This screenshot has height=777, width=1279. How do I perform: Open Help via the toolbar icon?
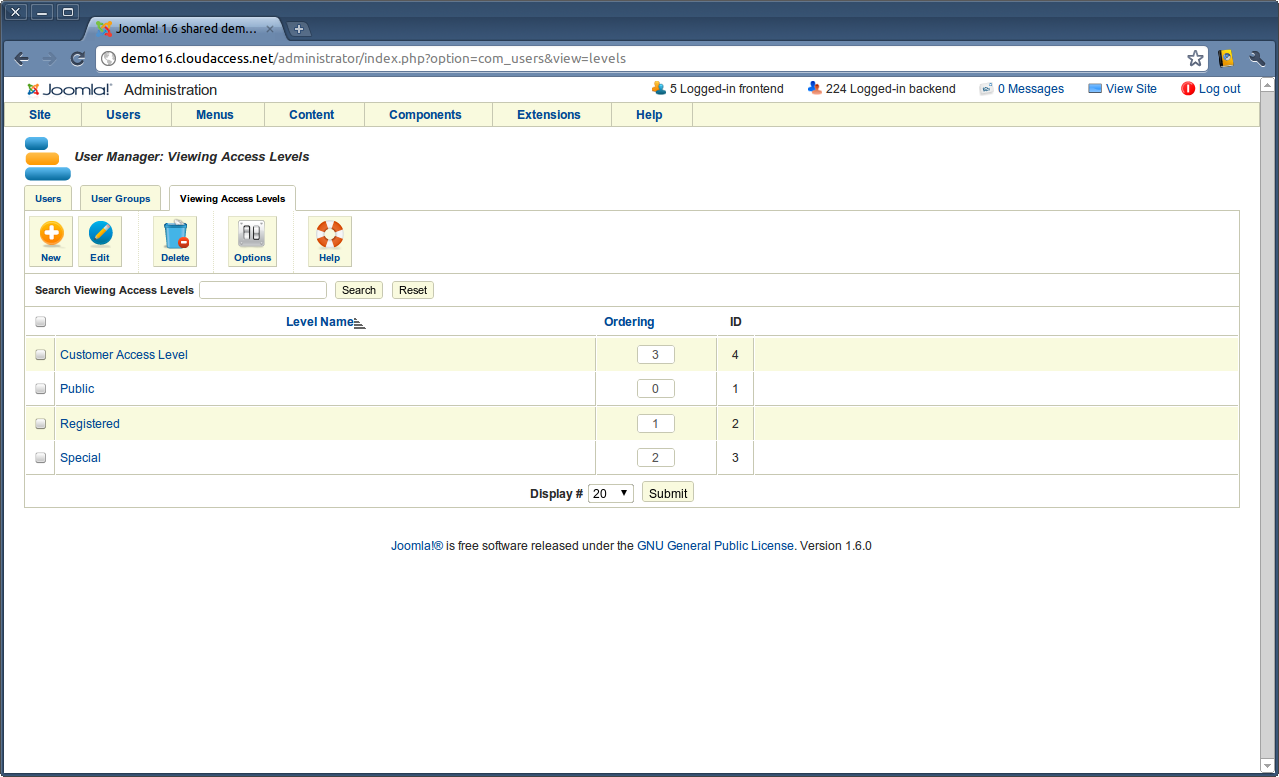coord(329,240)
